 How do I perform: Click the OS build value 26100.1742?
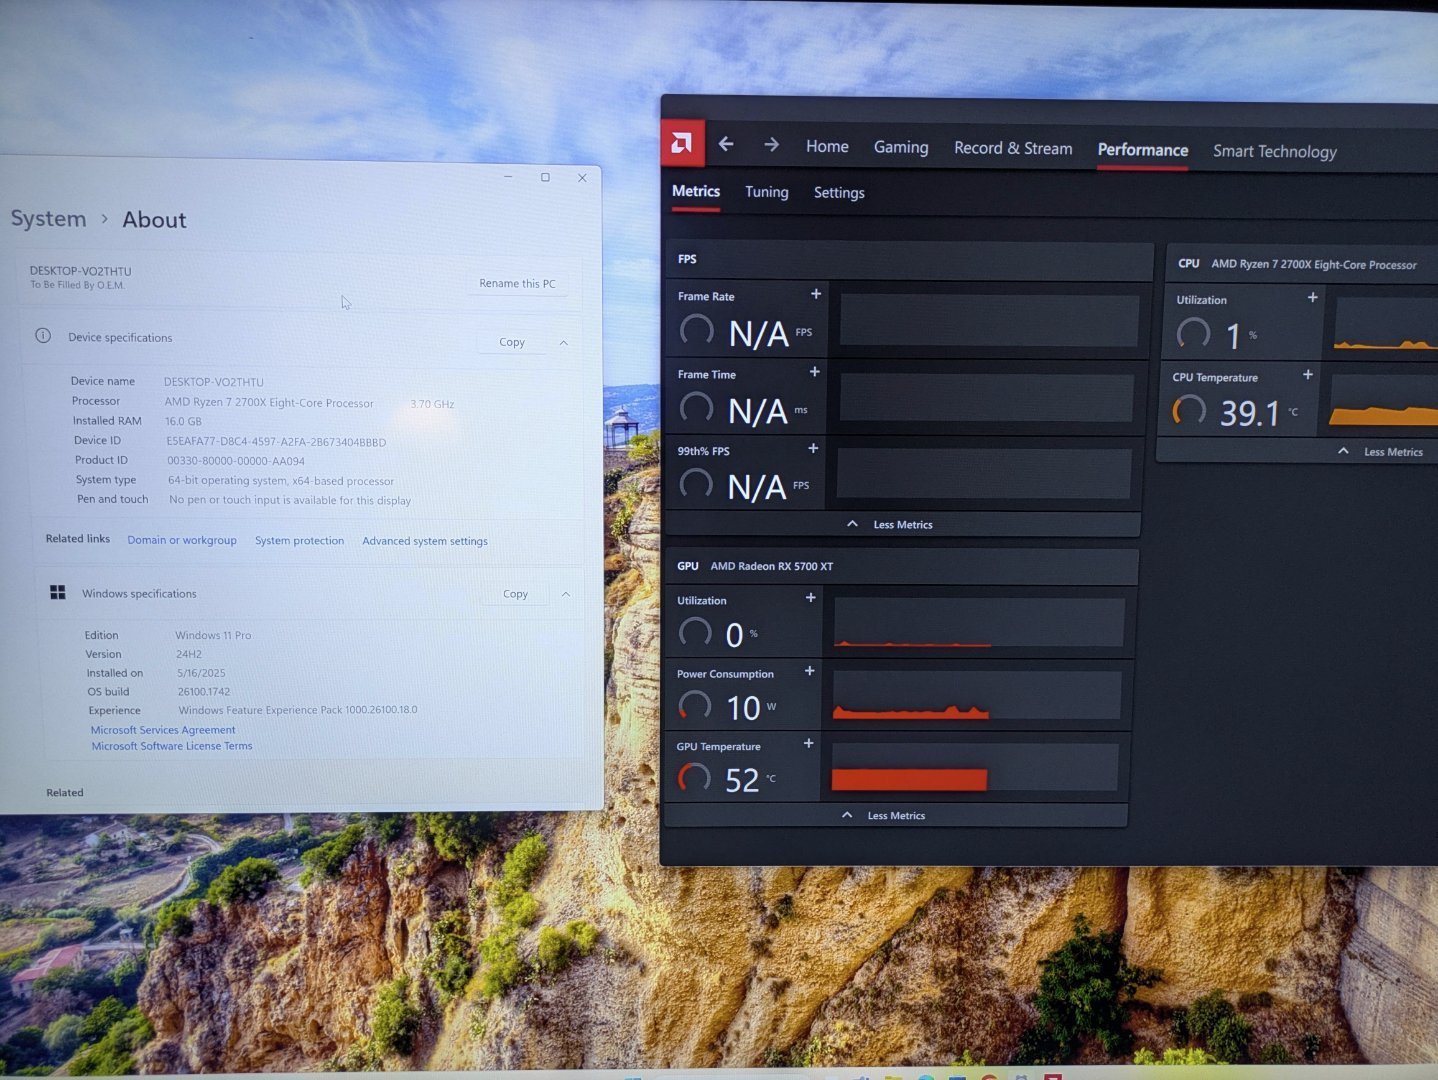click(204, 692)
